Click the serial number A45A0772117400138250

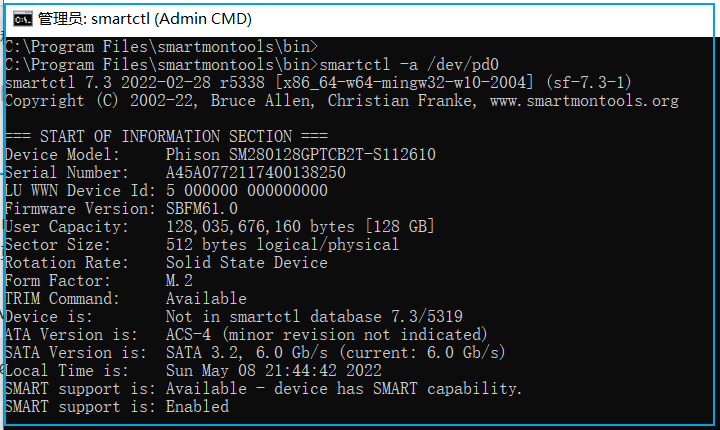point(255,172)
